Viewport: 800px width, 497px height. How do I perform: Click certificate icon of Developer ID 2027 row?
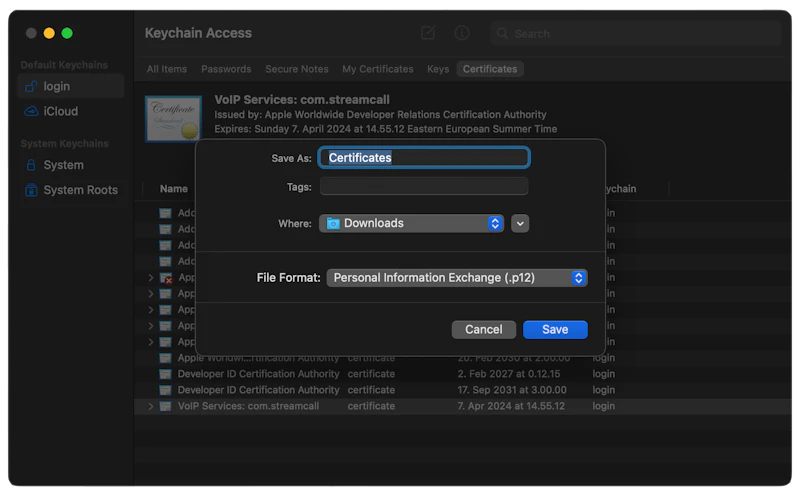(165, 374)
